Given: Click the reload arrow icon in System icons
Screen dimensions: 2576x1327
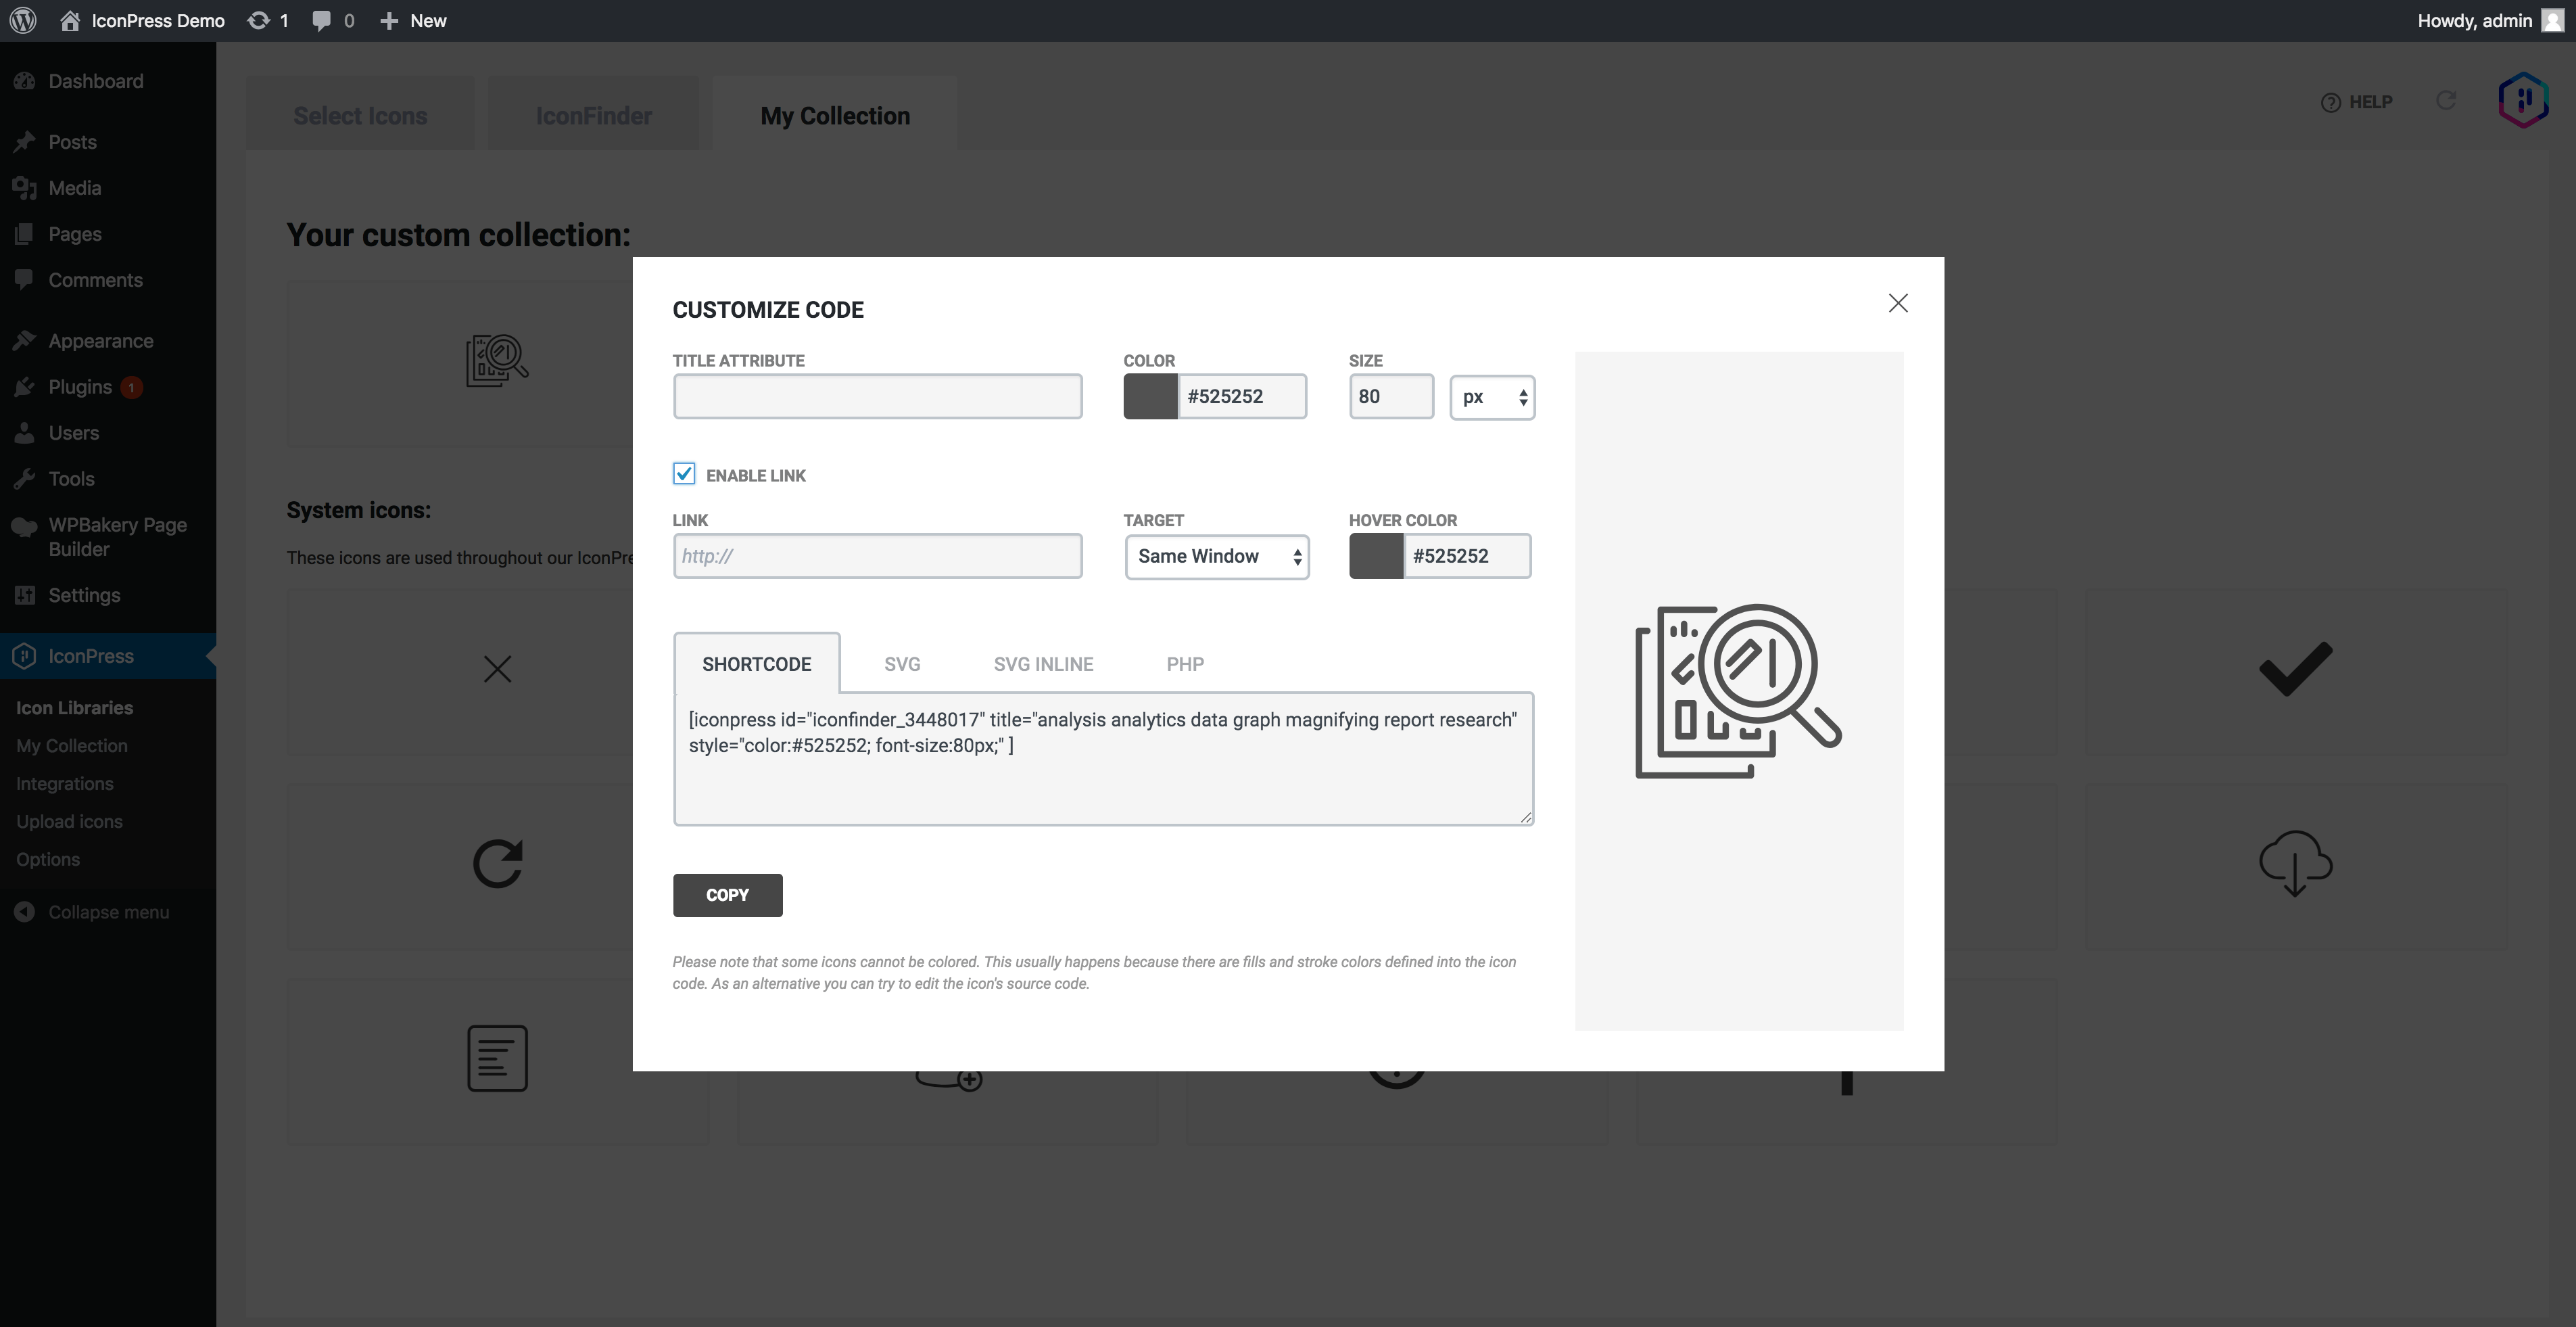Looking at the screenshot, I should click(x=497, y=862).
